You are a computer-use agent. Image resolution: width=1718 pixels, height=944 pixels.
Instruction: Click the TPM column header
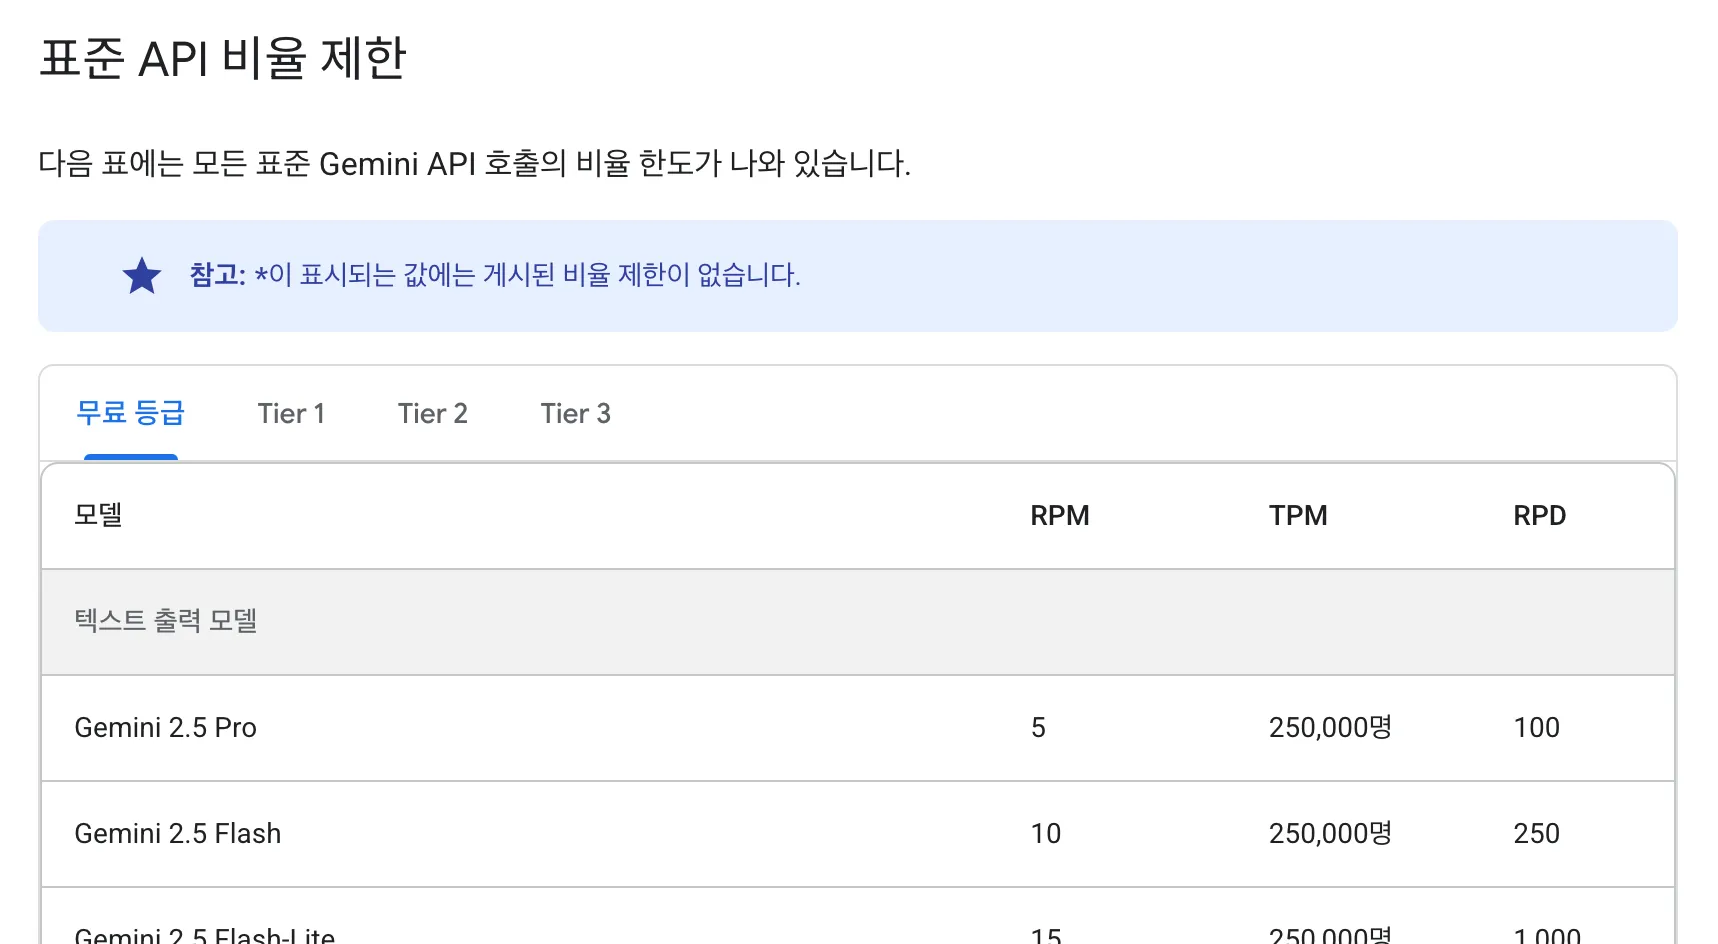1298,515
